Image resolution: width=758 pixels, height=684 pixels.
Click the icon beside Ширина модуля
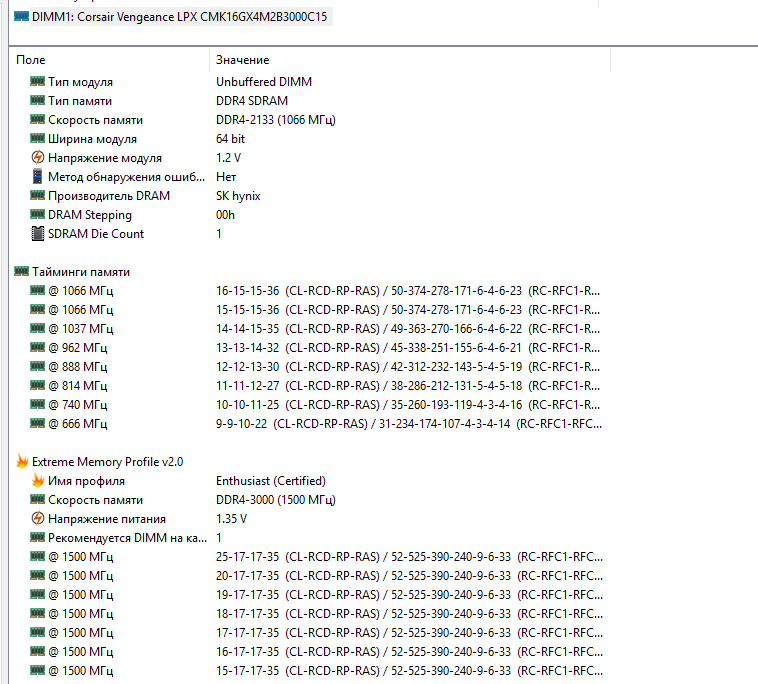(x=37, y=138)
